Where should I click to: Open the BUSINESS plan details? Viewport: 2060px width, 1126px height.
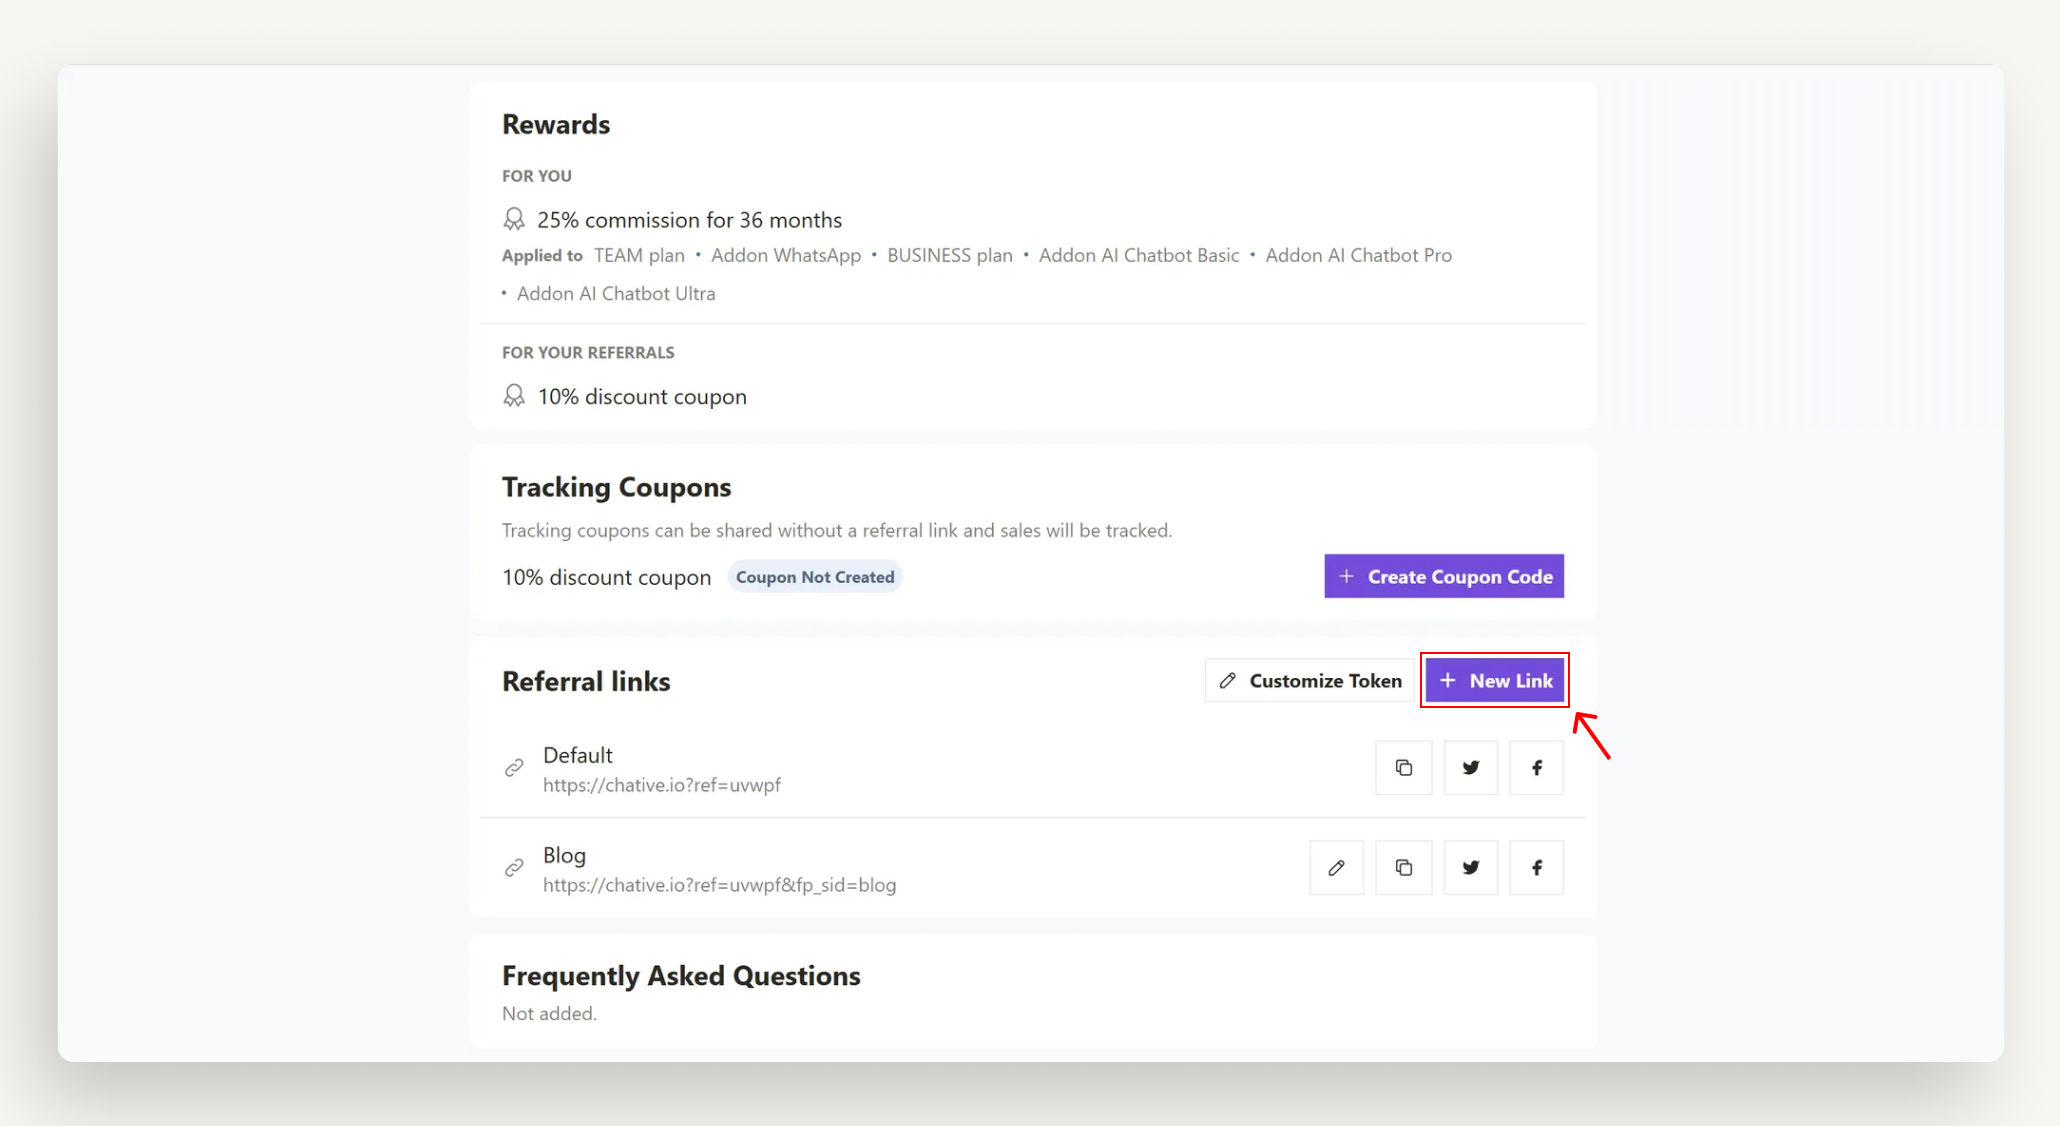click(949, 255)
